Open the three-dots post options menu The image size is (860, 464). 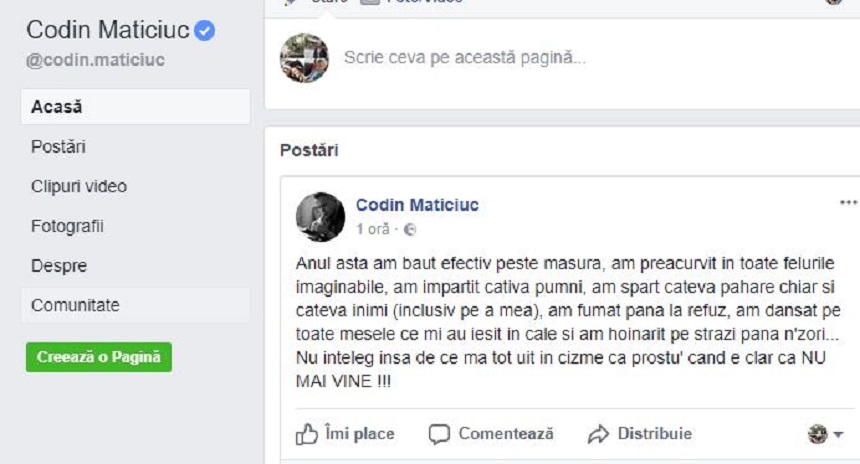(848, 202)
